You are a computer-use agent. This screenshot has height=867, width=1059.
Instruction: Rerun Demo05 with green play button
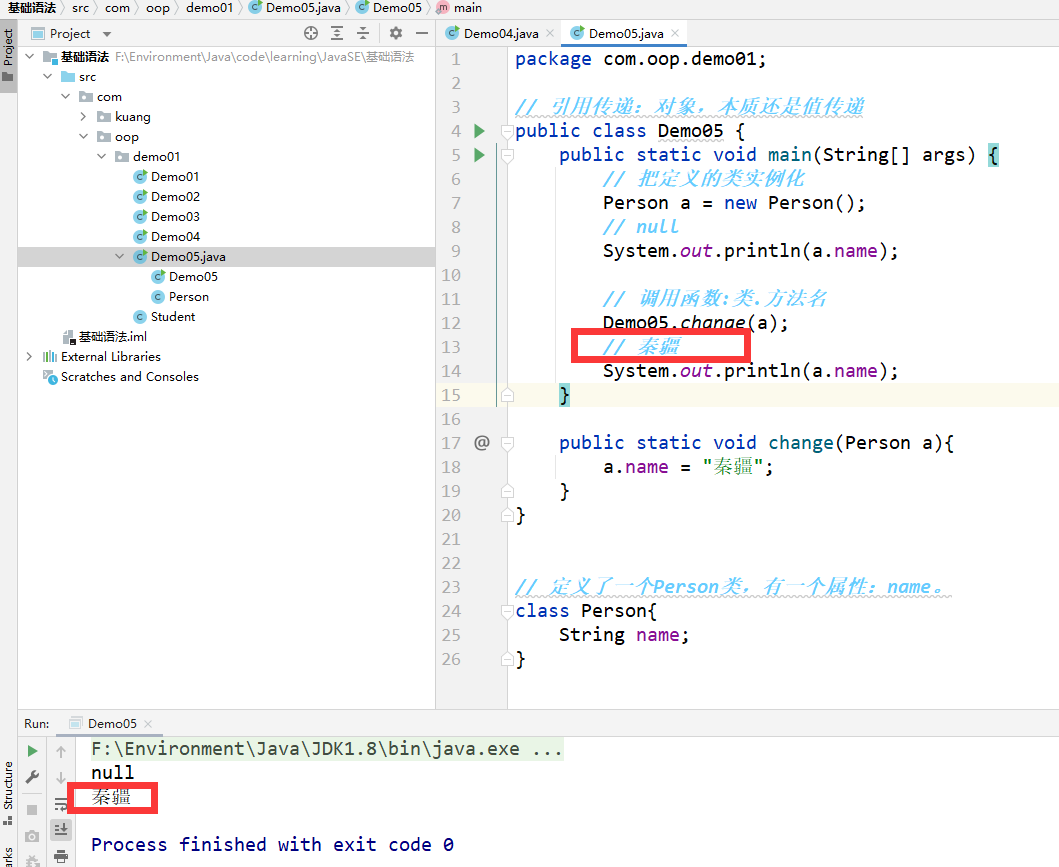[32, 751]
